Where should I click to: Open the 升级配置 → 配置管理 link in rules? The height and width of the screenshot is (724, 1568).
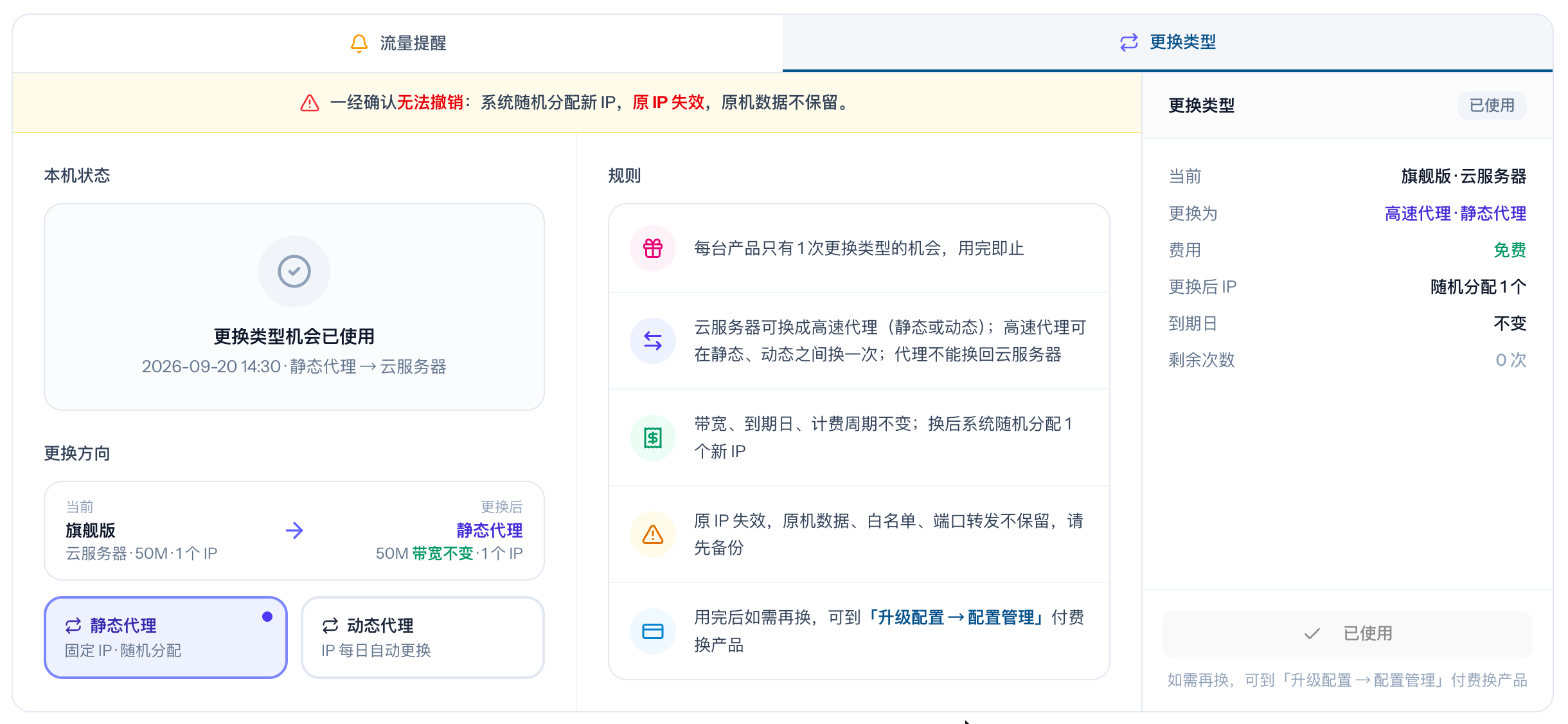[x=956, y=618]
